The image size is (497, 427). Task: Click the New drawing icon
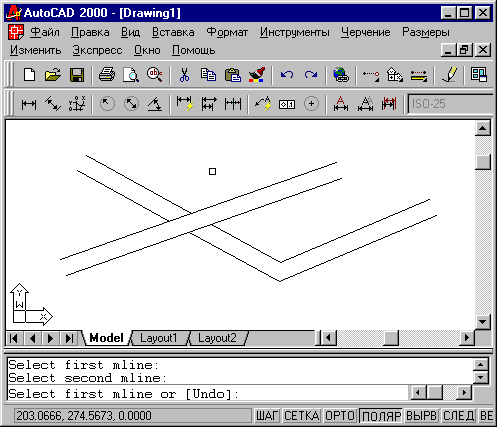(29, 75)
